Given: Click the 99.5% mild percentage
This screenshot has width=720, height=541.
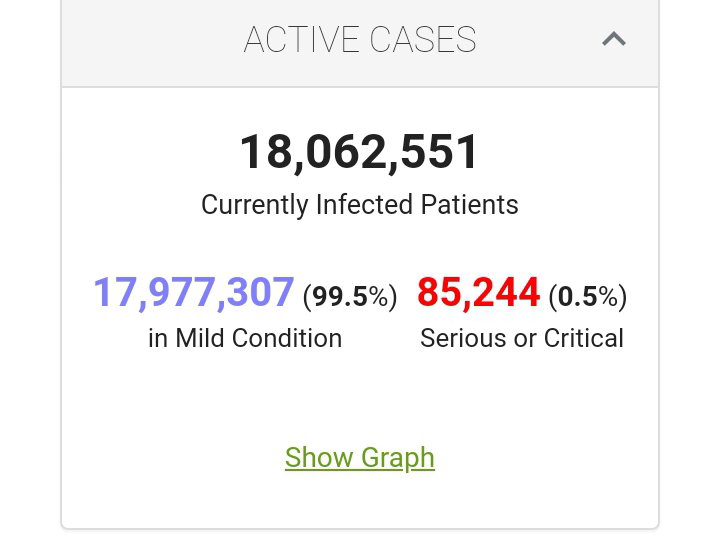Looking at the screenshot, I should pyautogui.click(x=350, y=296).
